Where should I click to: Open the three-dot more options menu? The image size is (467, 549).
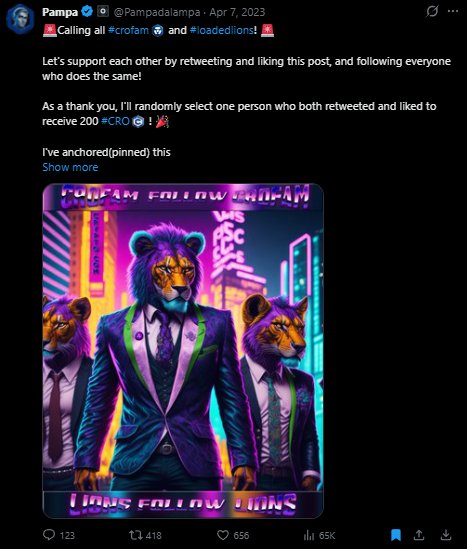coord(453,11)
